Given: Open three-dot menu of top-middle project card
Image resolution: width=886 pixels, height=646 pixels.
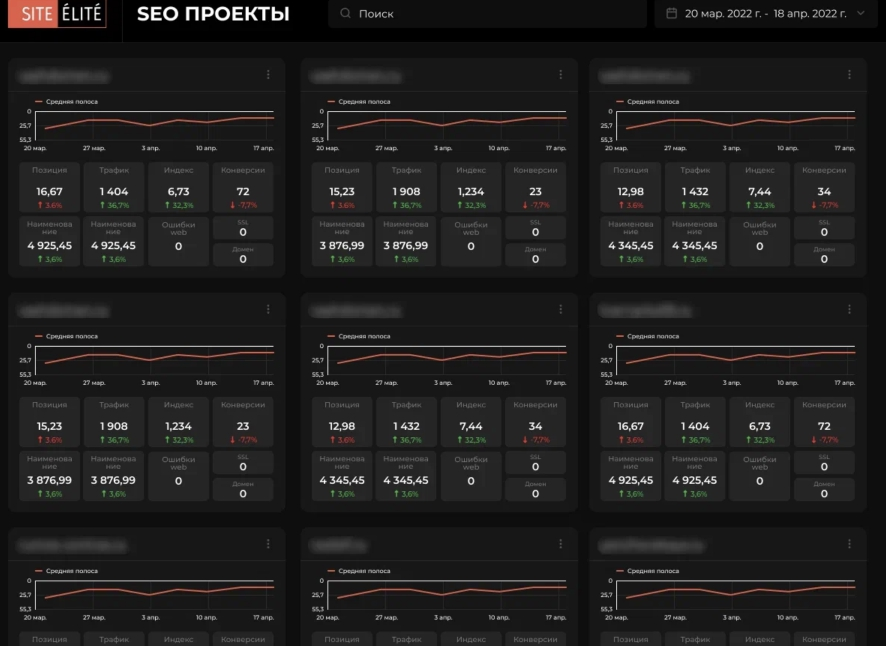Looking at the screenshot, I should click(x=561, y=75).
